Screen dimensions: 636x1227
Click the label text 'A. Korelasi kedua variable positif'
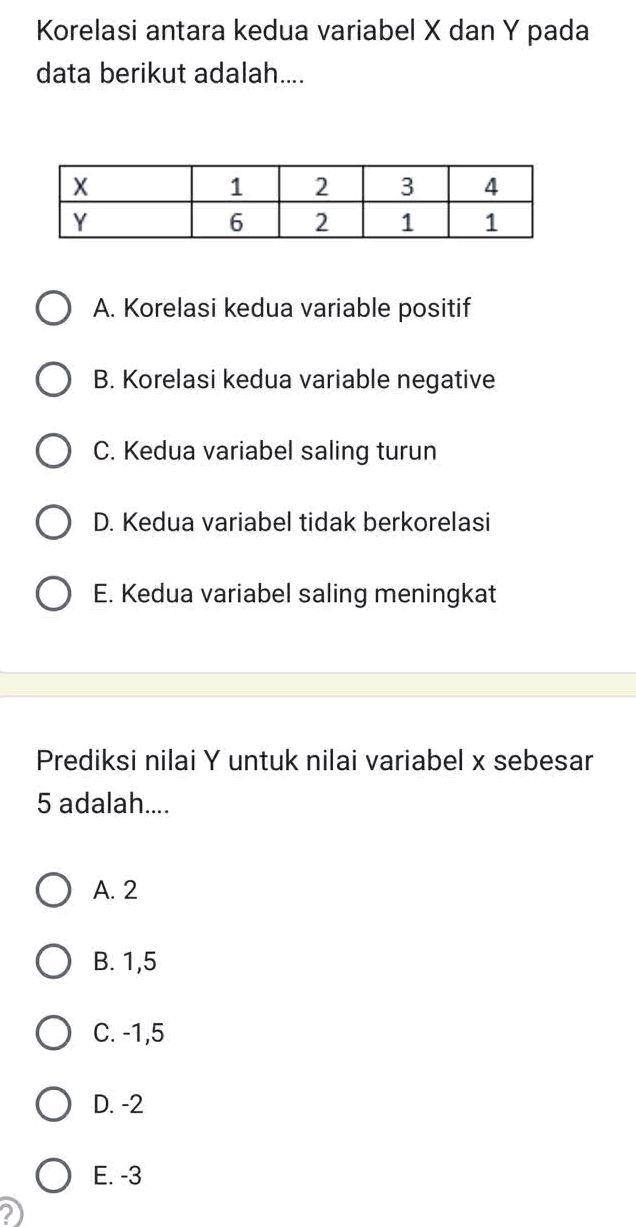[283, 307]
